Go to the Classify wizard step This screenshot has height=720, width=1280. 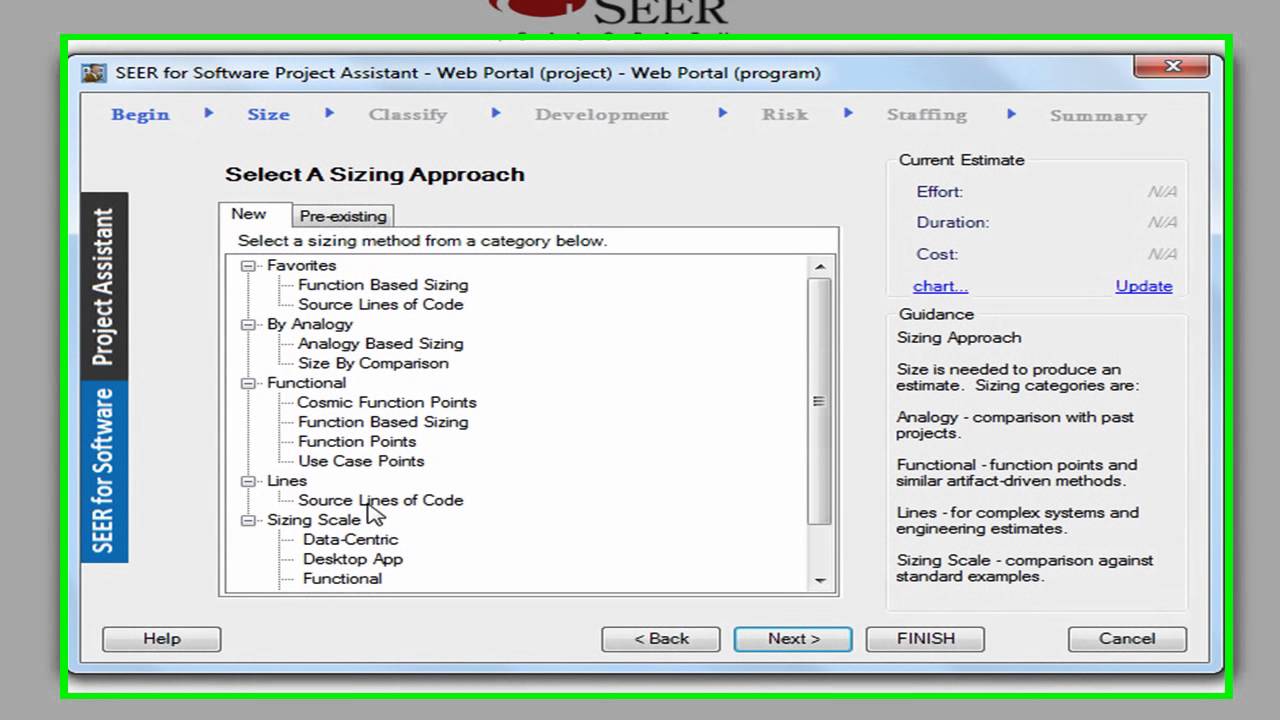(x=407, y=114)
